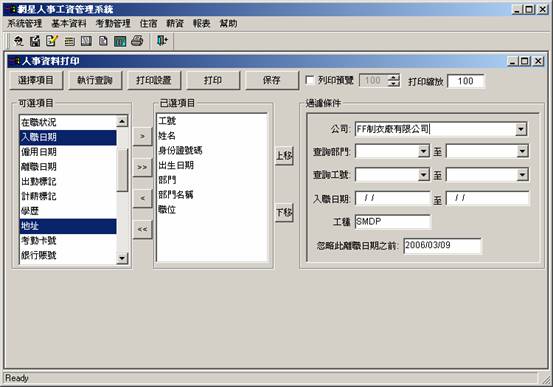This screenshot has height=387, width=553.
Task: Click the available items list's up scroll arrow
Action: [122, 121]
